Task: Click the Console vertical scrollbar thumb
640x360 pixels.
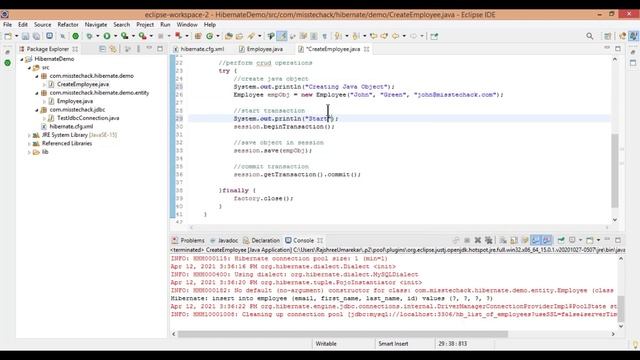Action: tap(621, 309)
